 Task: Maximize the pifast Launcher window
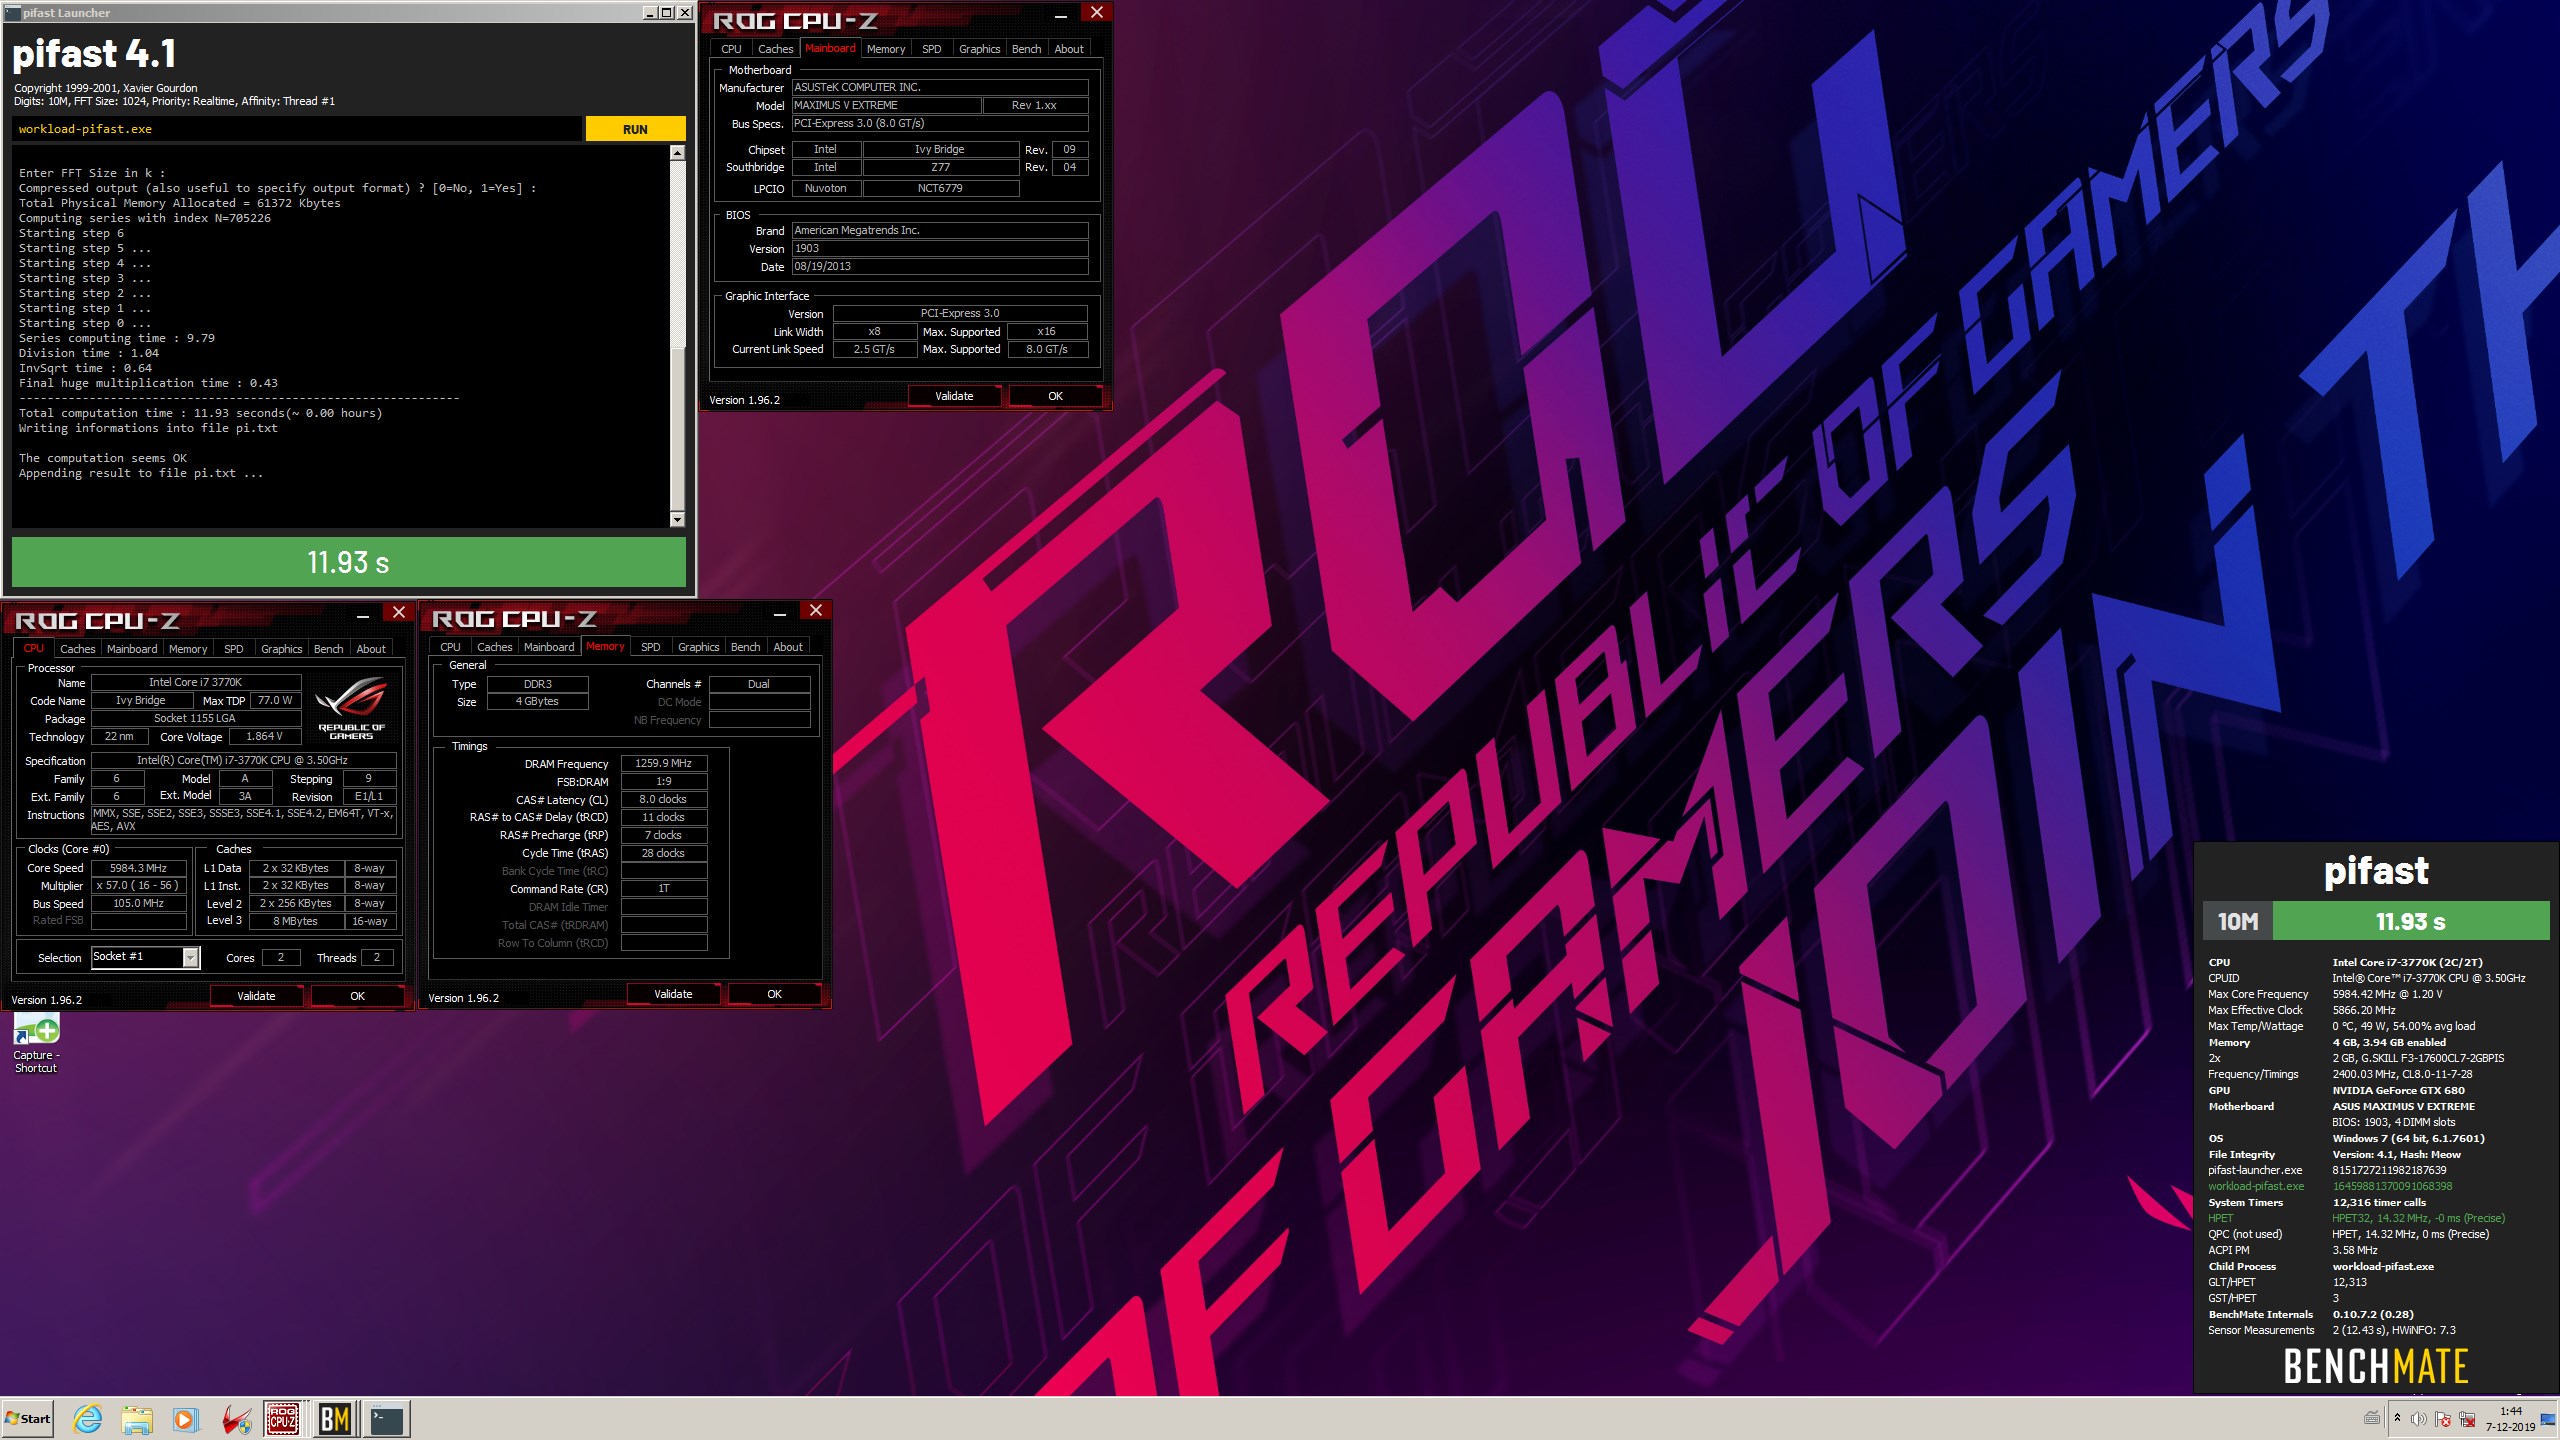[x=667, y=12]
